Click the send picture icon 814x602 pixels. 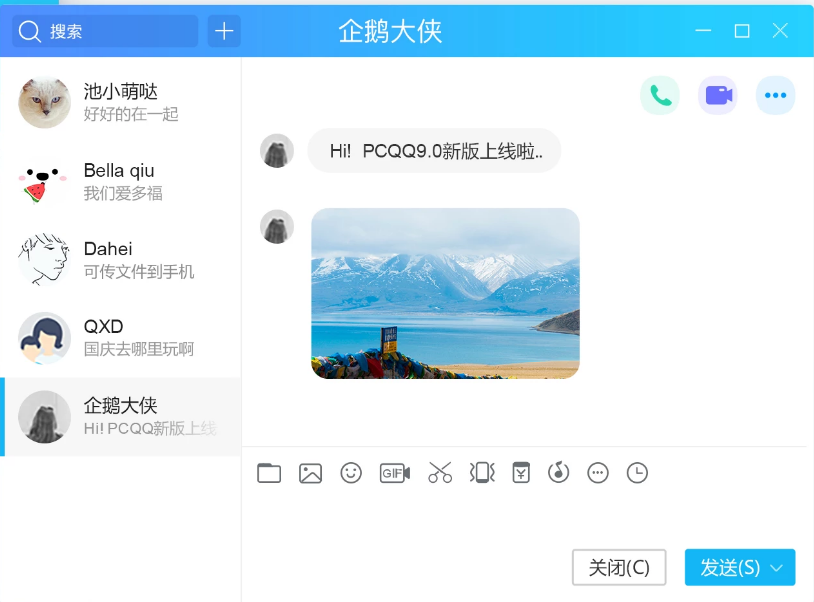[310, 473]
